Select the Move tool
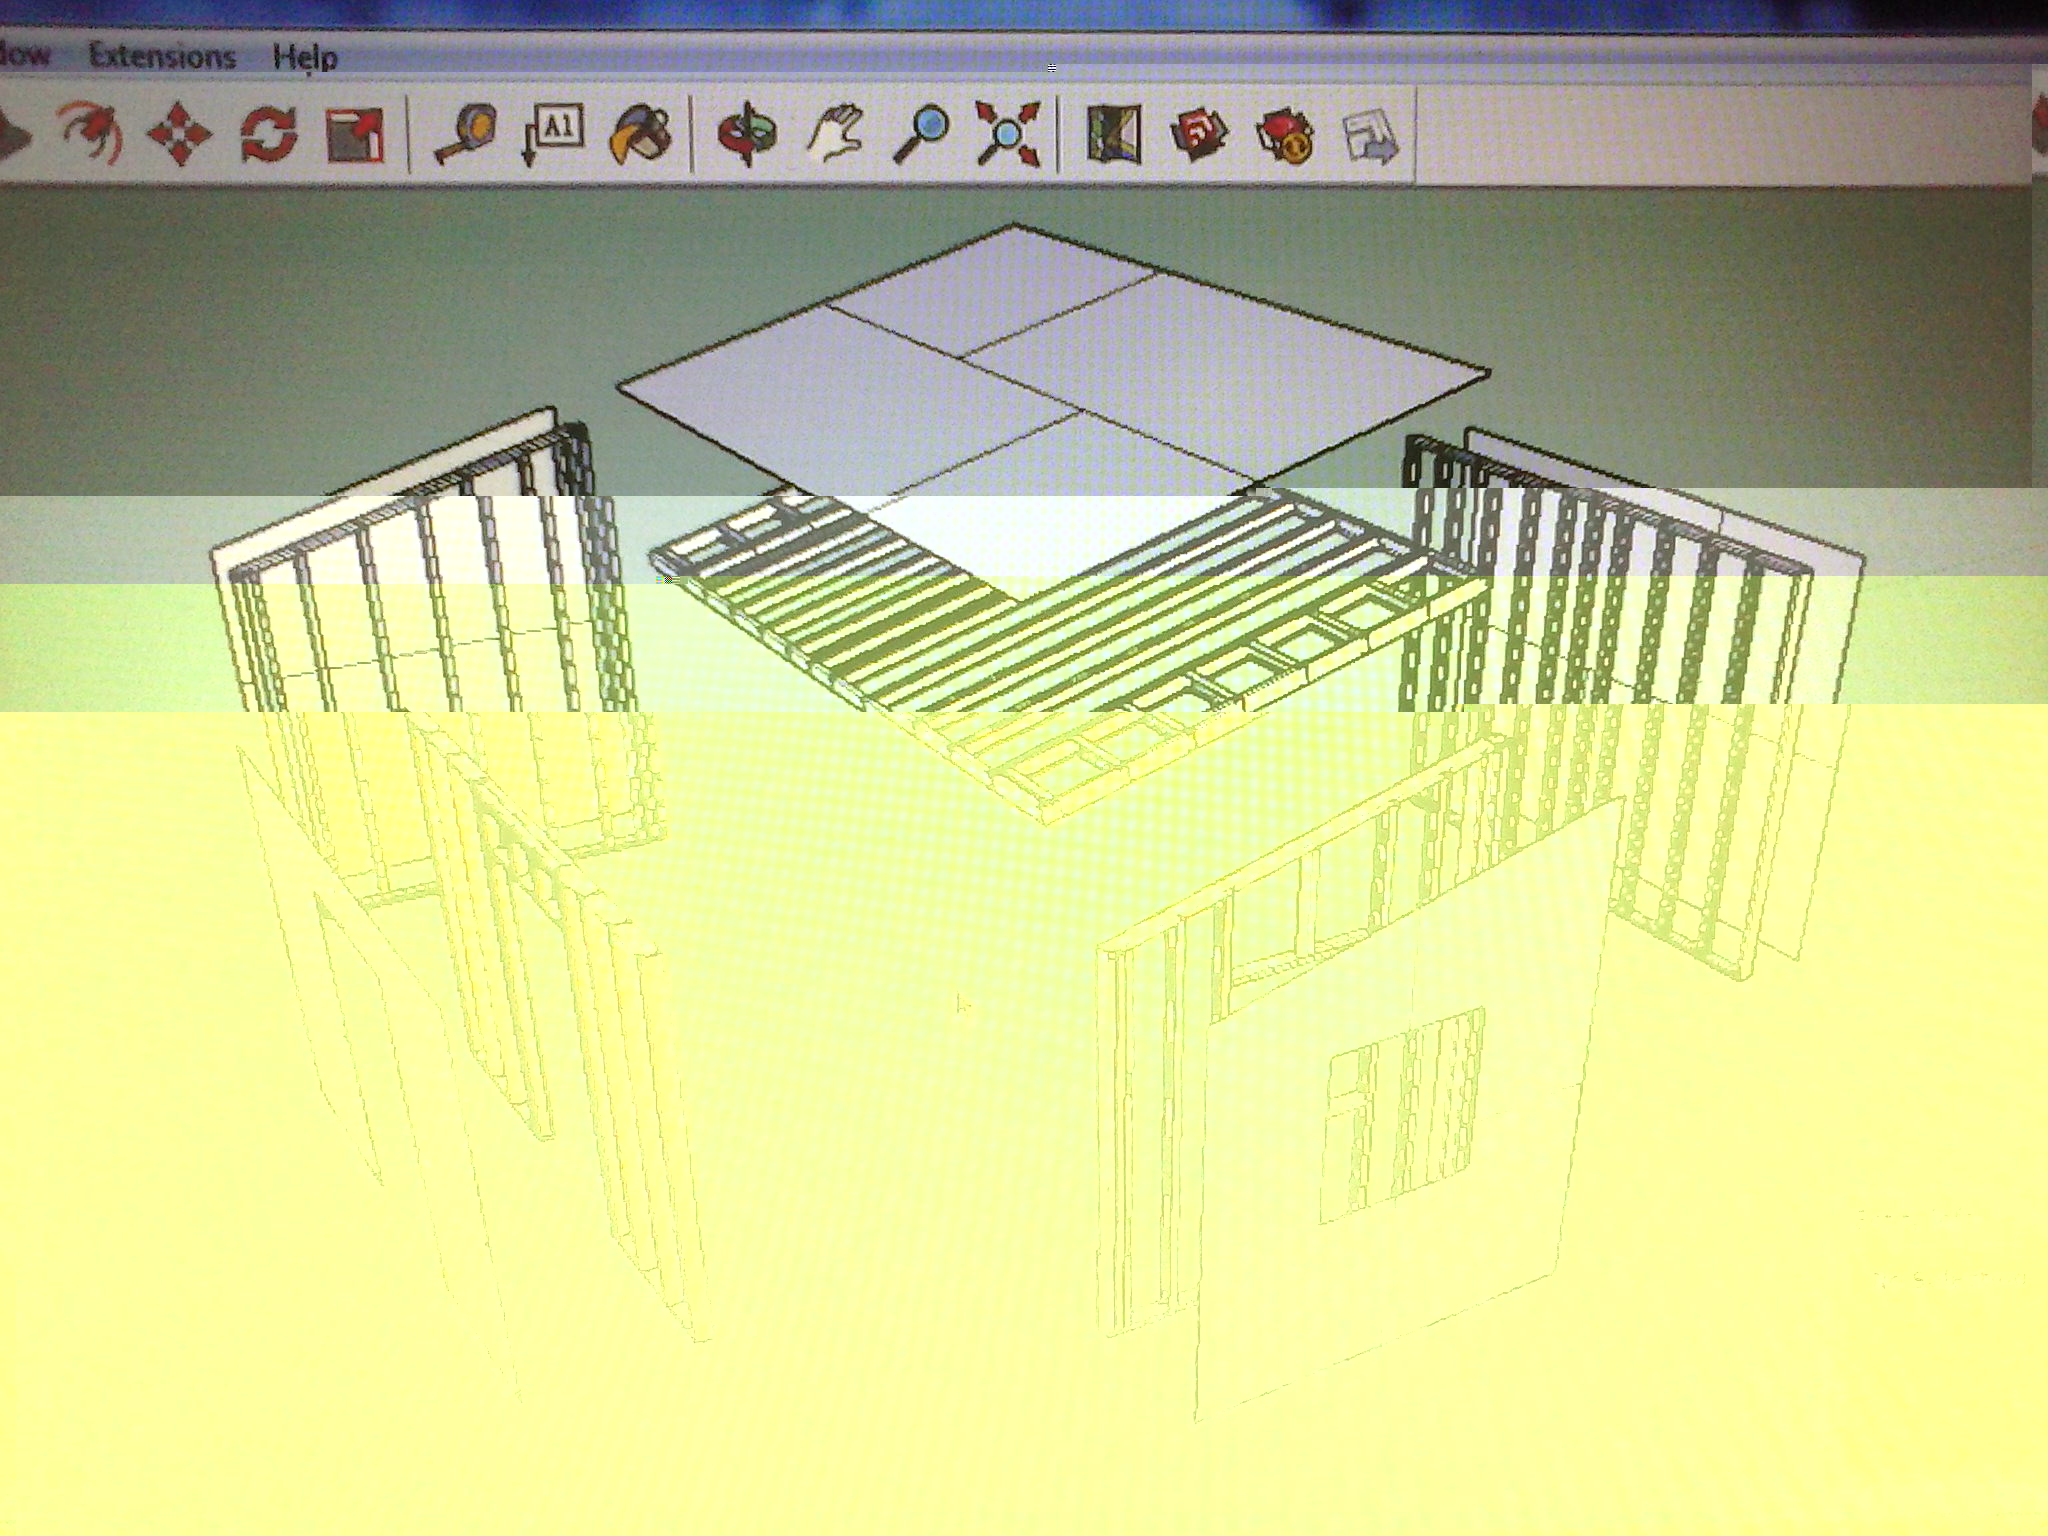Image resolution: width=2048 pixels, height=1536 pixels. point(179,133)
